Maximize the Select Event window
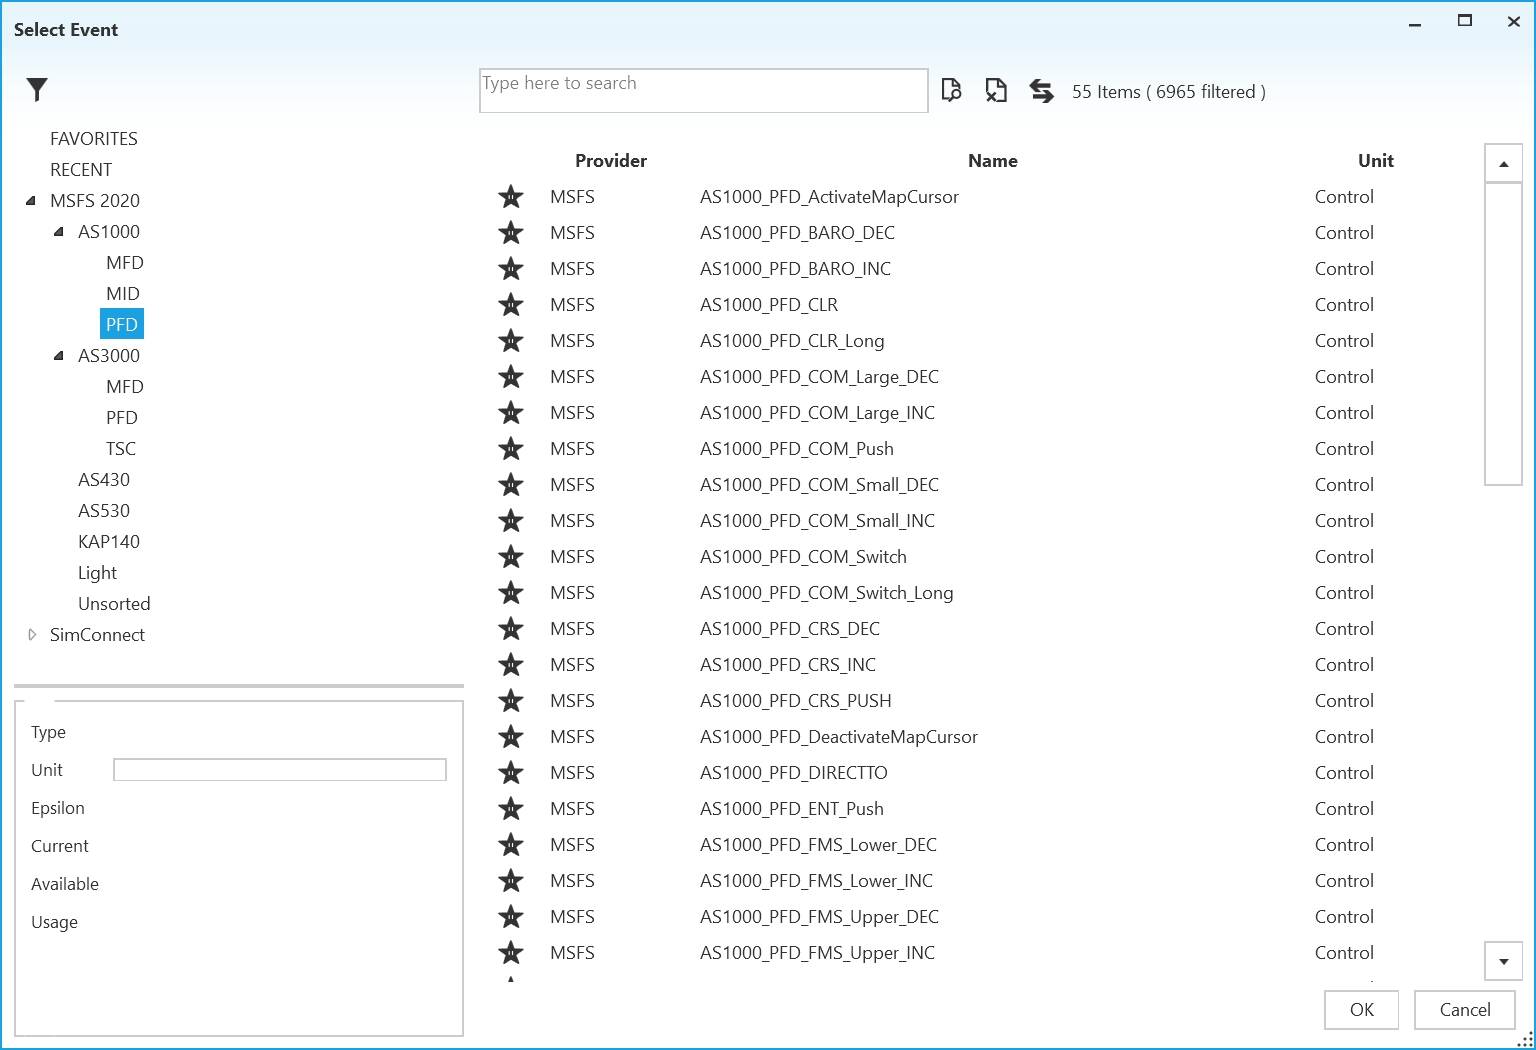The image size is (1536, 1050). [1465, 21]
